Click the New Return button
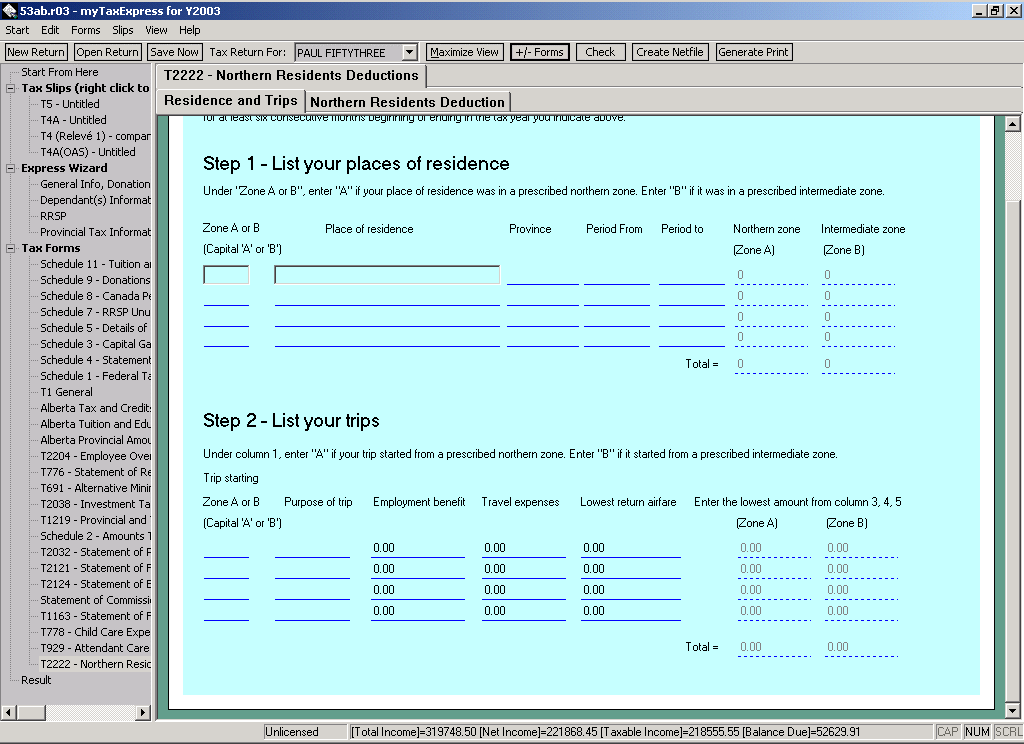1024x744 pixels. tap(36, 52)
